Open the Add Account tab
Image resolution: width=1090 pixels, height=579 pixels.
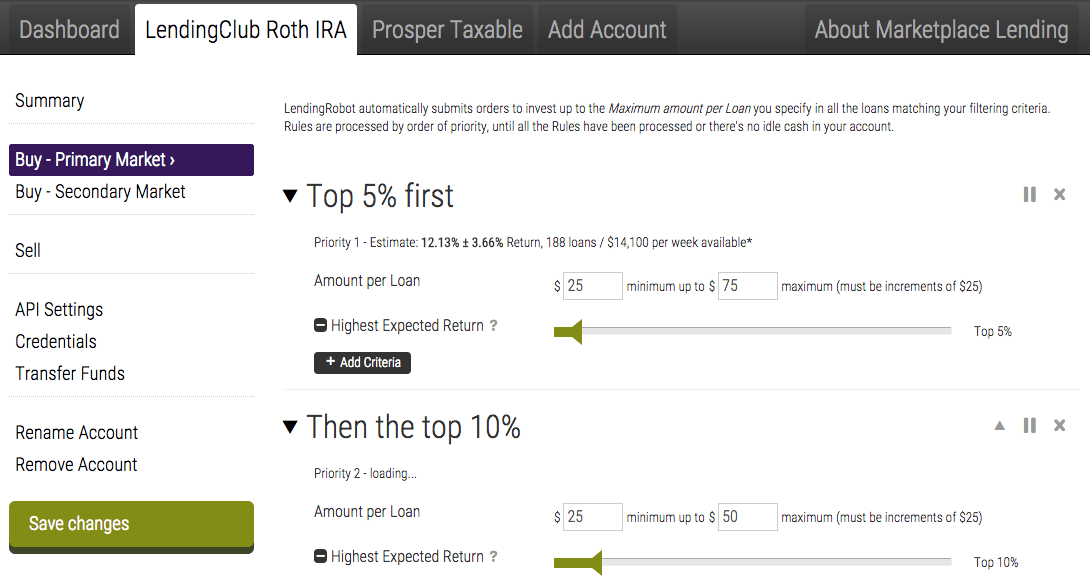607,30
